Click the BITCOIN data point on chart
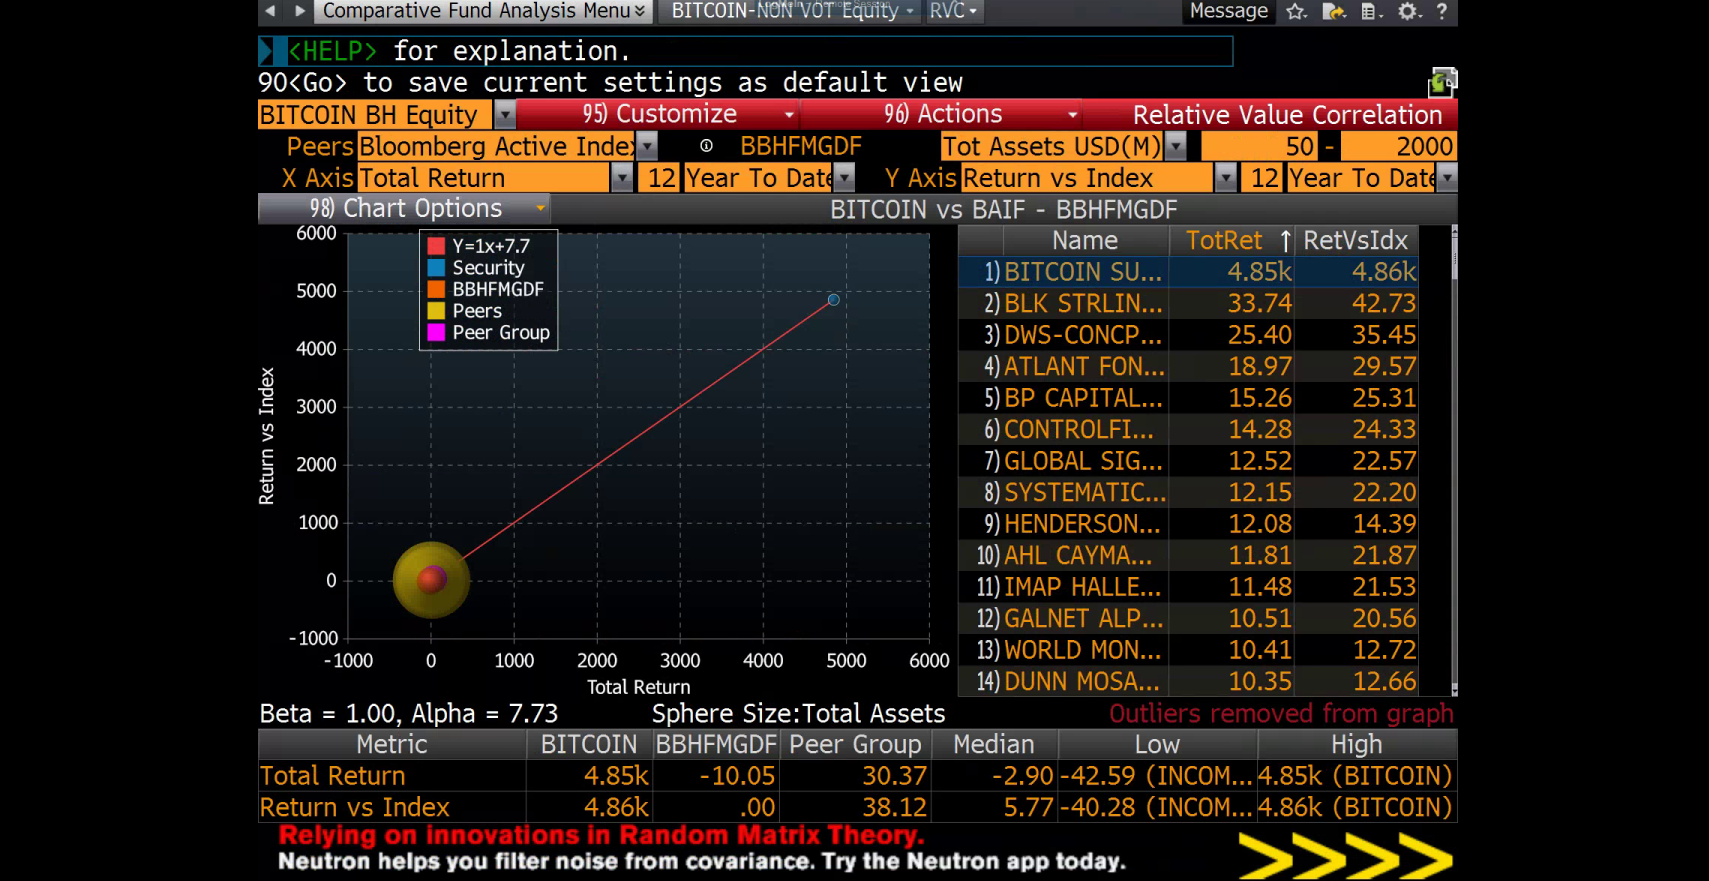 833,300
